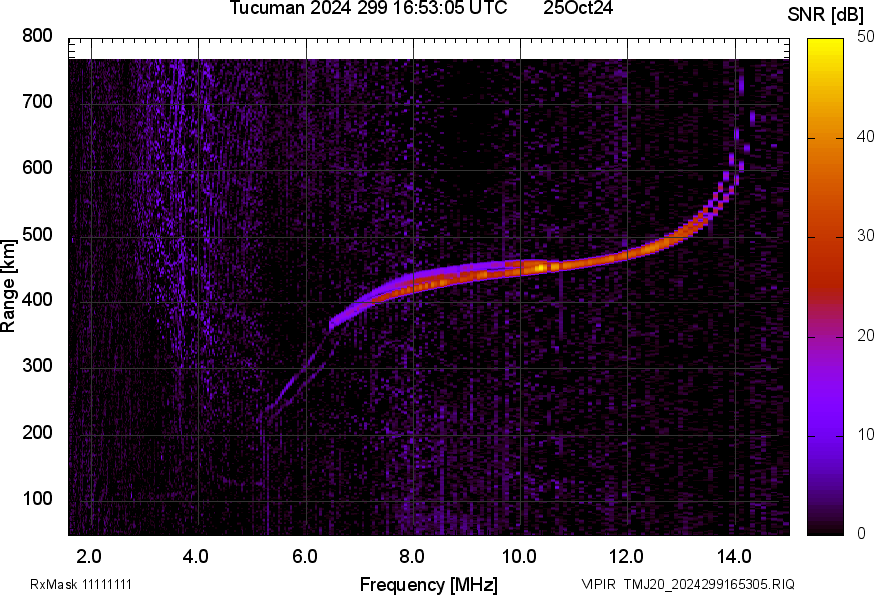Click the range tick label '800'
The width and height of the screenshot is (874, 595).
[37, 36]
